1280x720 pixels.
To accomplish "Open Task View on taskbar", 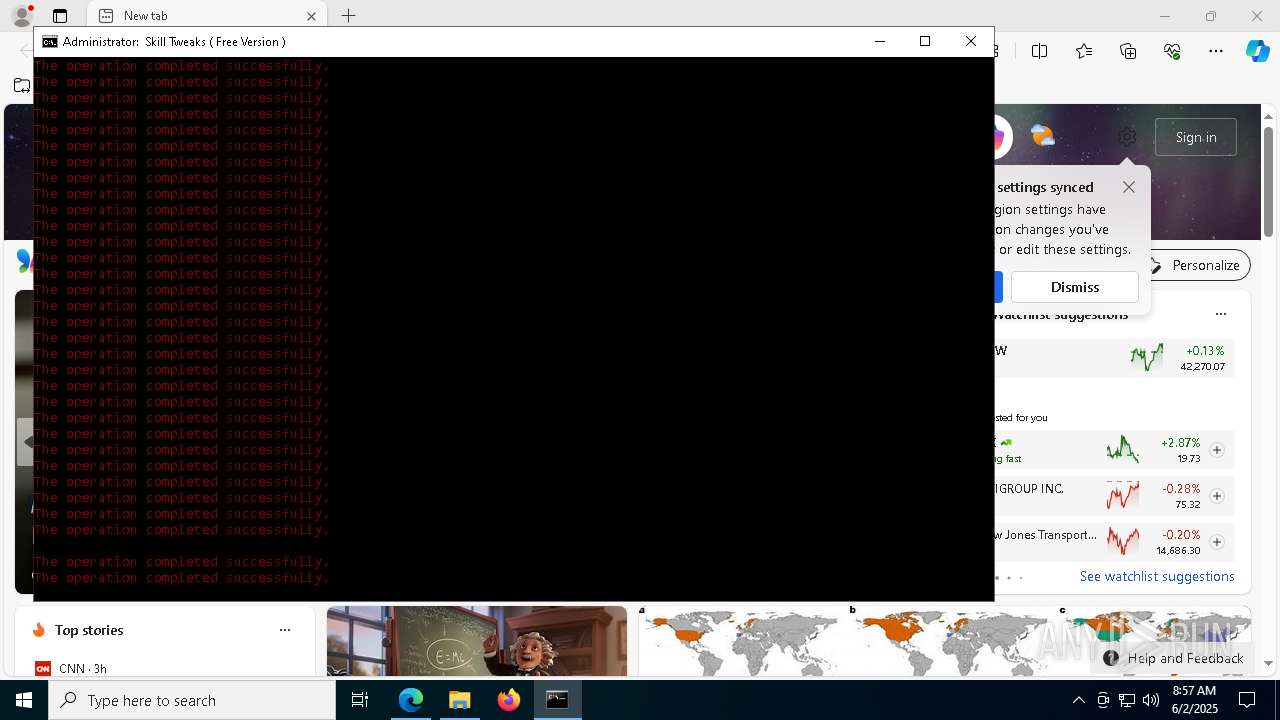I will pos(360,700).
